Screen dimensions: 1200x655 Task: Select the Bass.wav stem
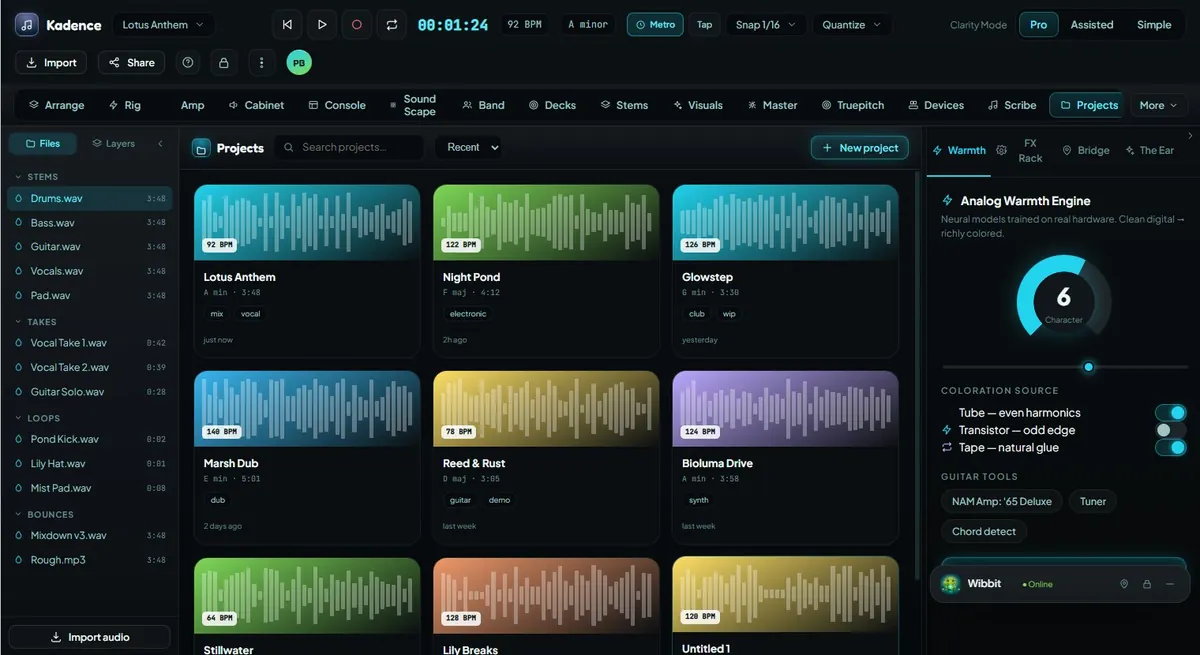click(90, 223)
